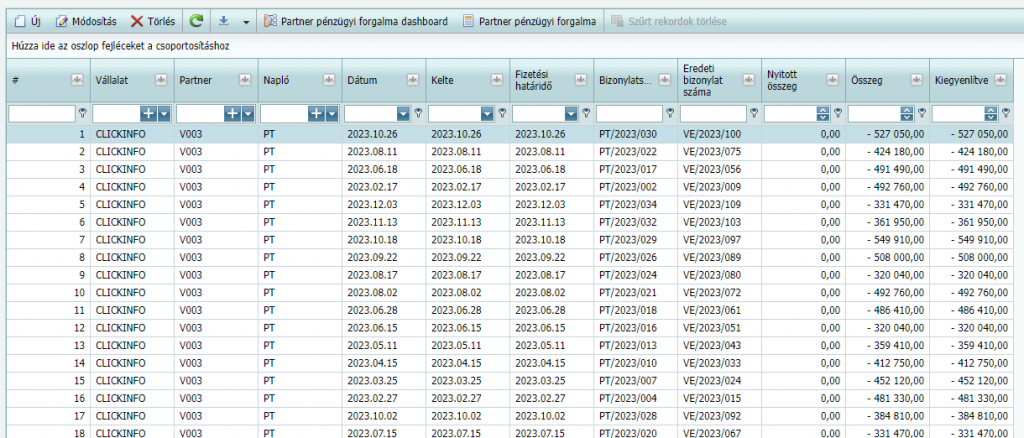
Task: Click the Kelte column header to sort
Action: pyautogui.click(x=450, y=79)
